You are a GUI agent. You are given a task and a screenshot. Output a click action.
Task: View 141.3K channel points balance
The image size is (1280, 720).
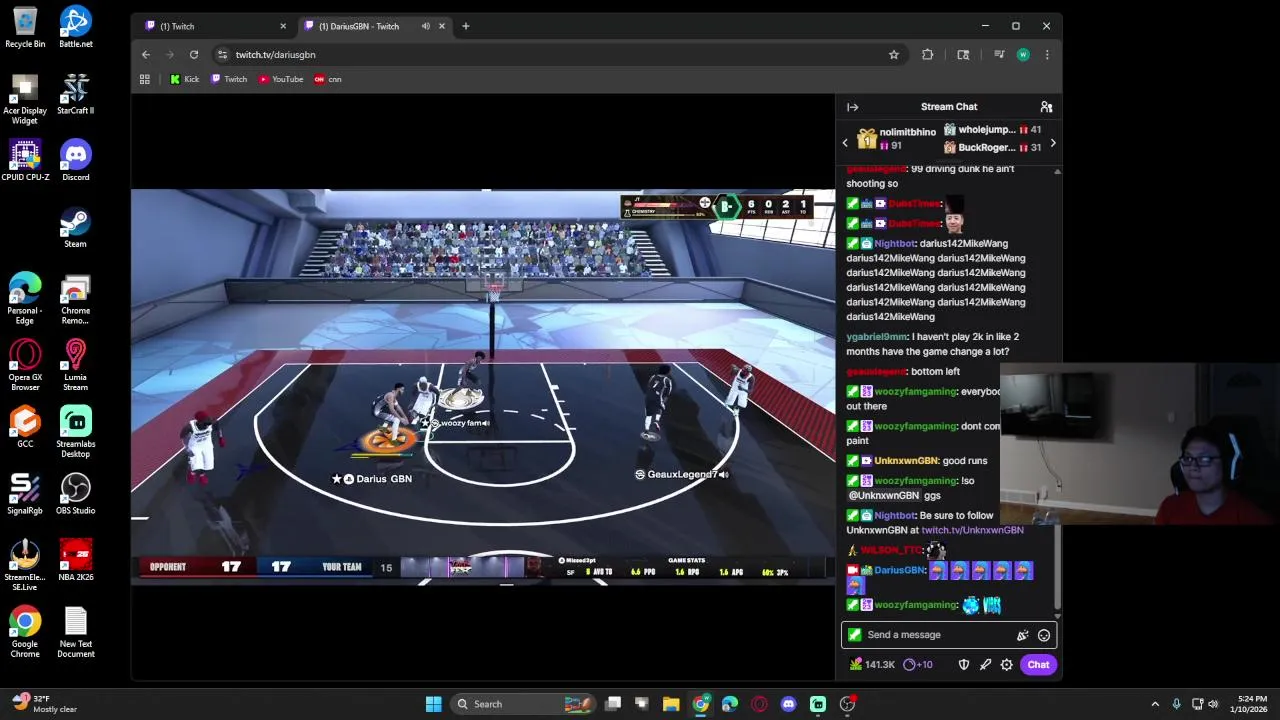click(x=871, y=665)
